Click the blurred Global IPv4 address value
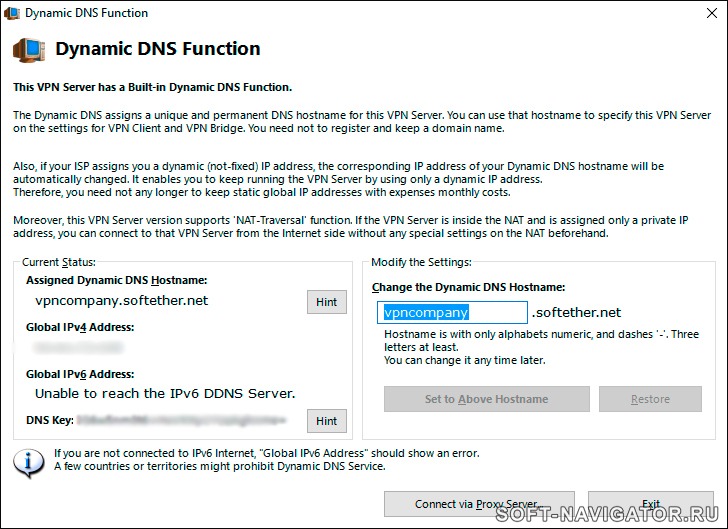The height and width of the screenshot is (529, 728). tap(78, 347)
